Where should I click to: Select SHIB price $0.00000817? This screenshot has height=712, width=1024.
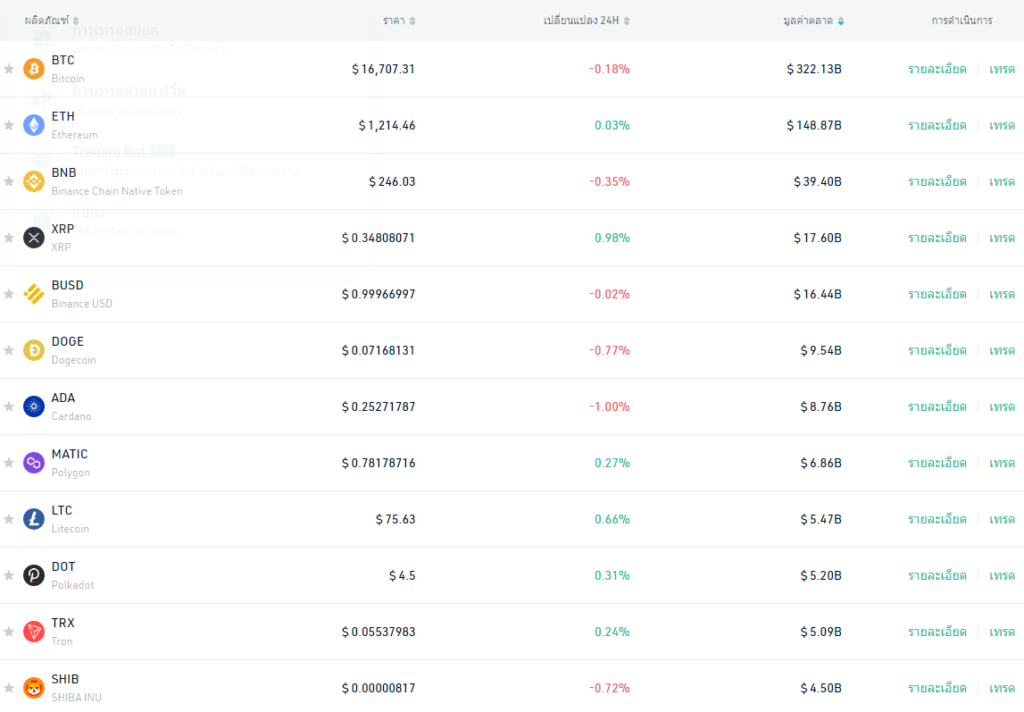pyautogui.click(x=378, y=688)
